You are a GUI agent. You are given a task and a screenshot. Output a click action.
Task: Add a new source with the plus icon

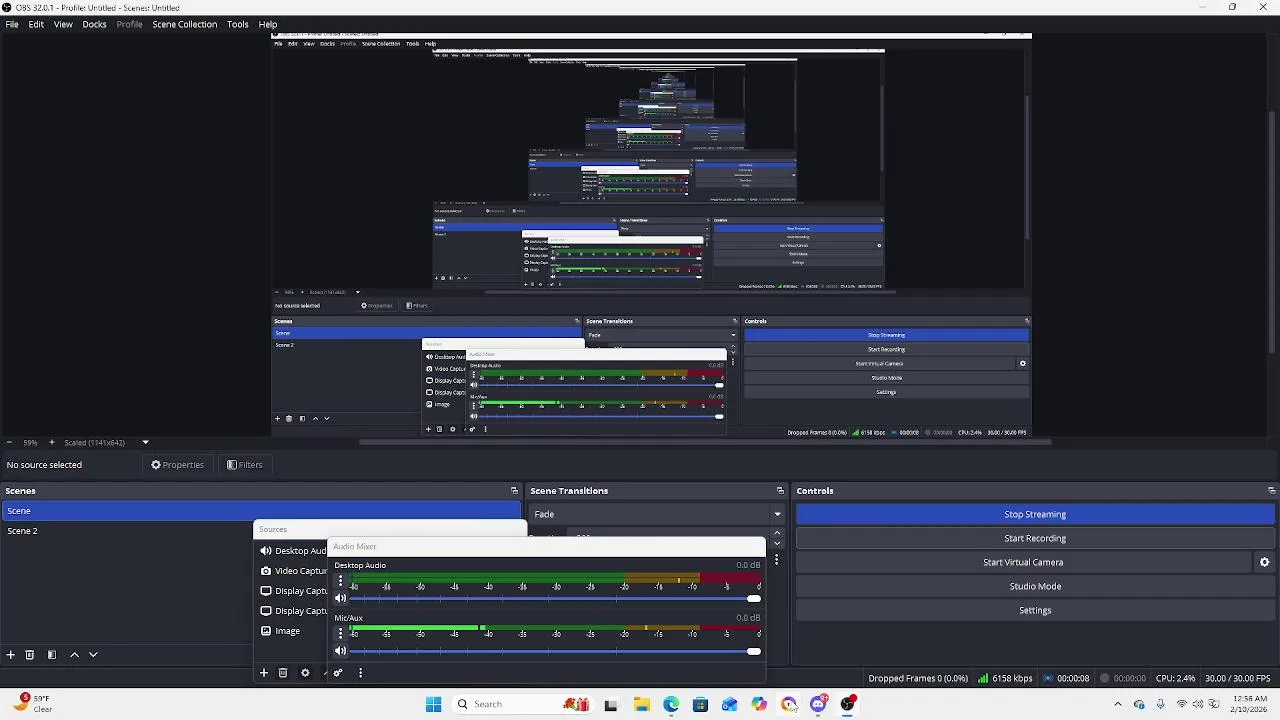[264, 673]
